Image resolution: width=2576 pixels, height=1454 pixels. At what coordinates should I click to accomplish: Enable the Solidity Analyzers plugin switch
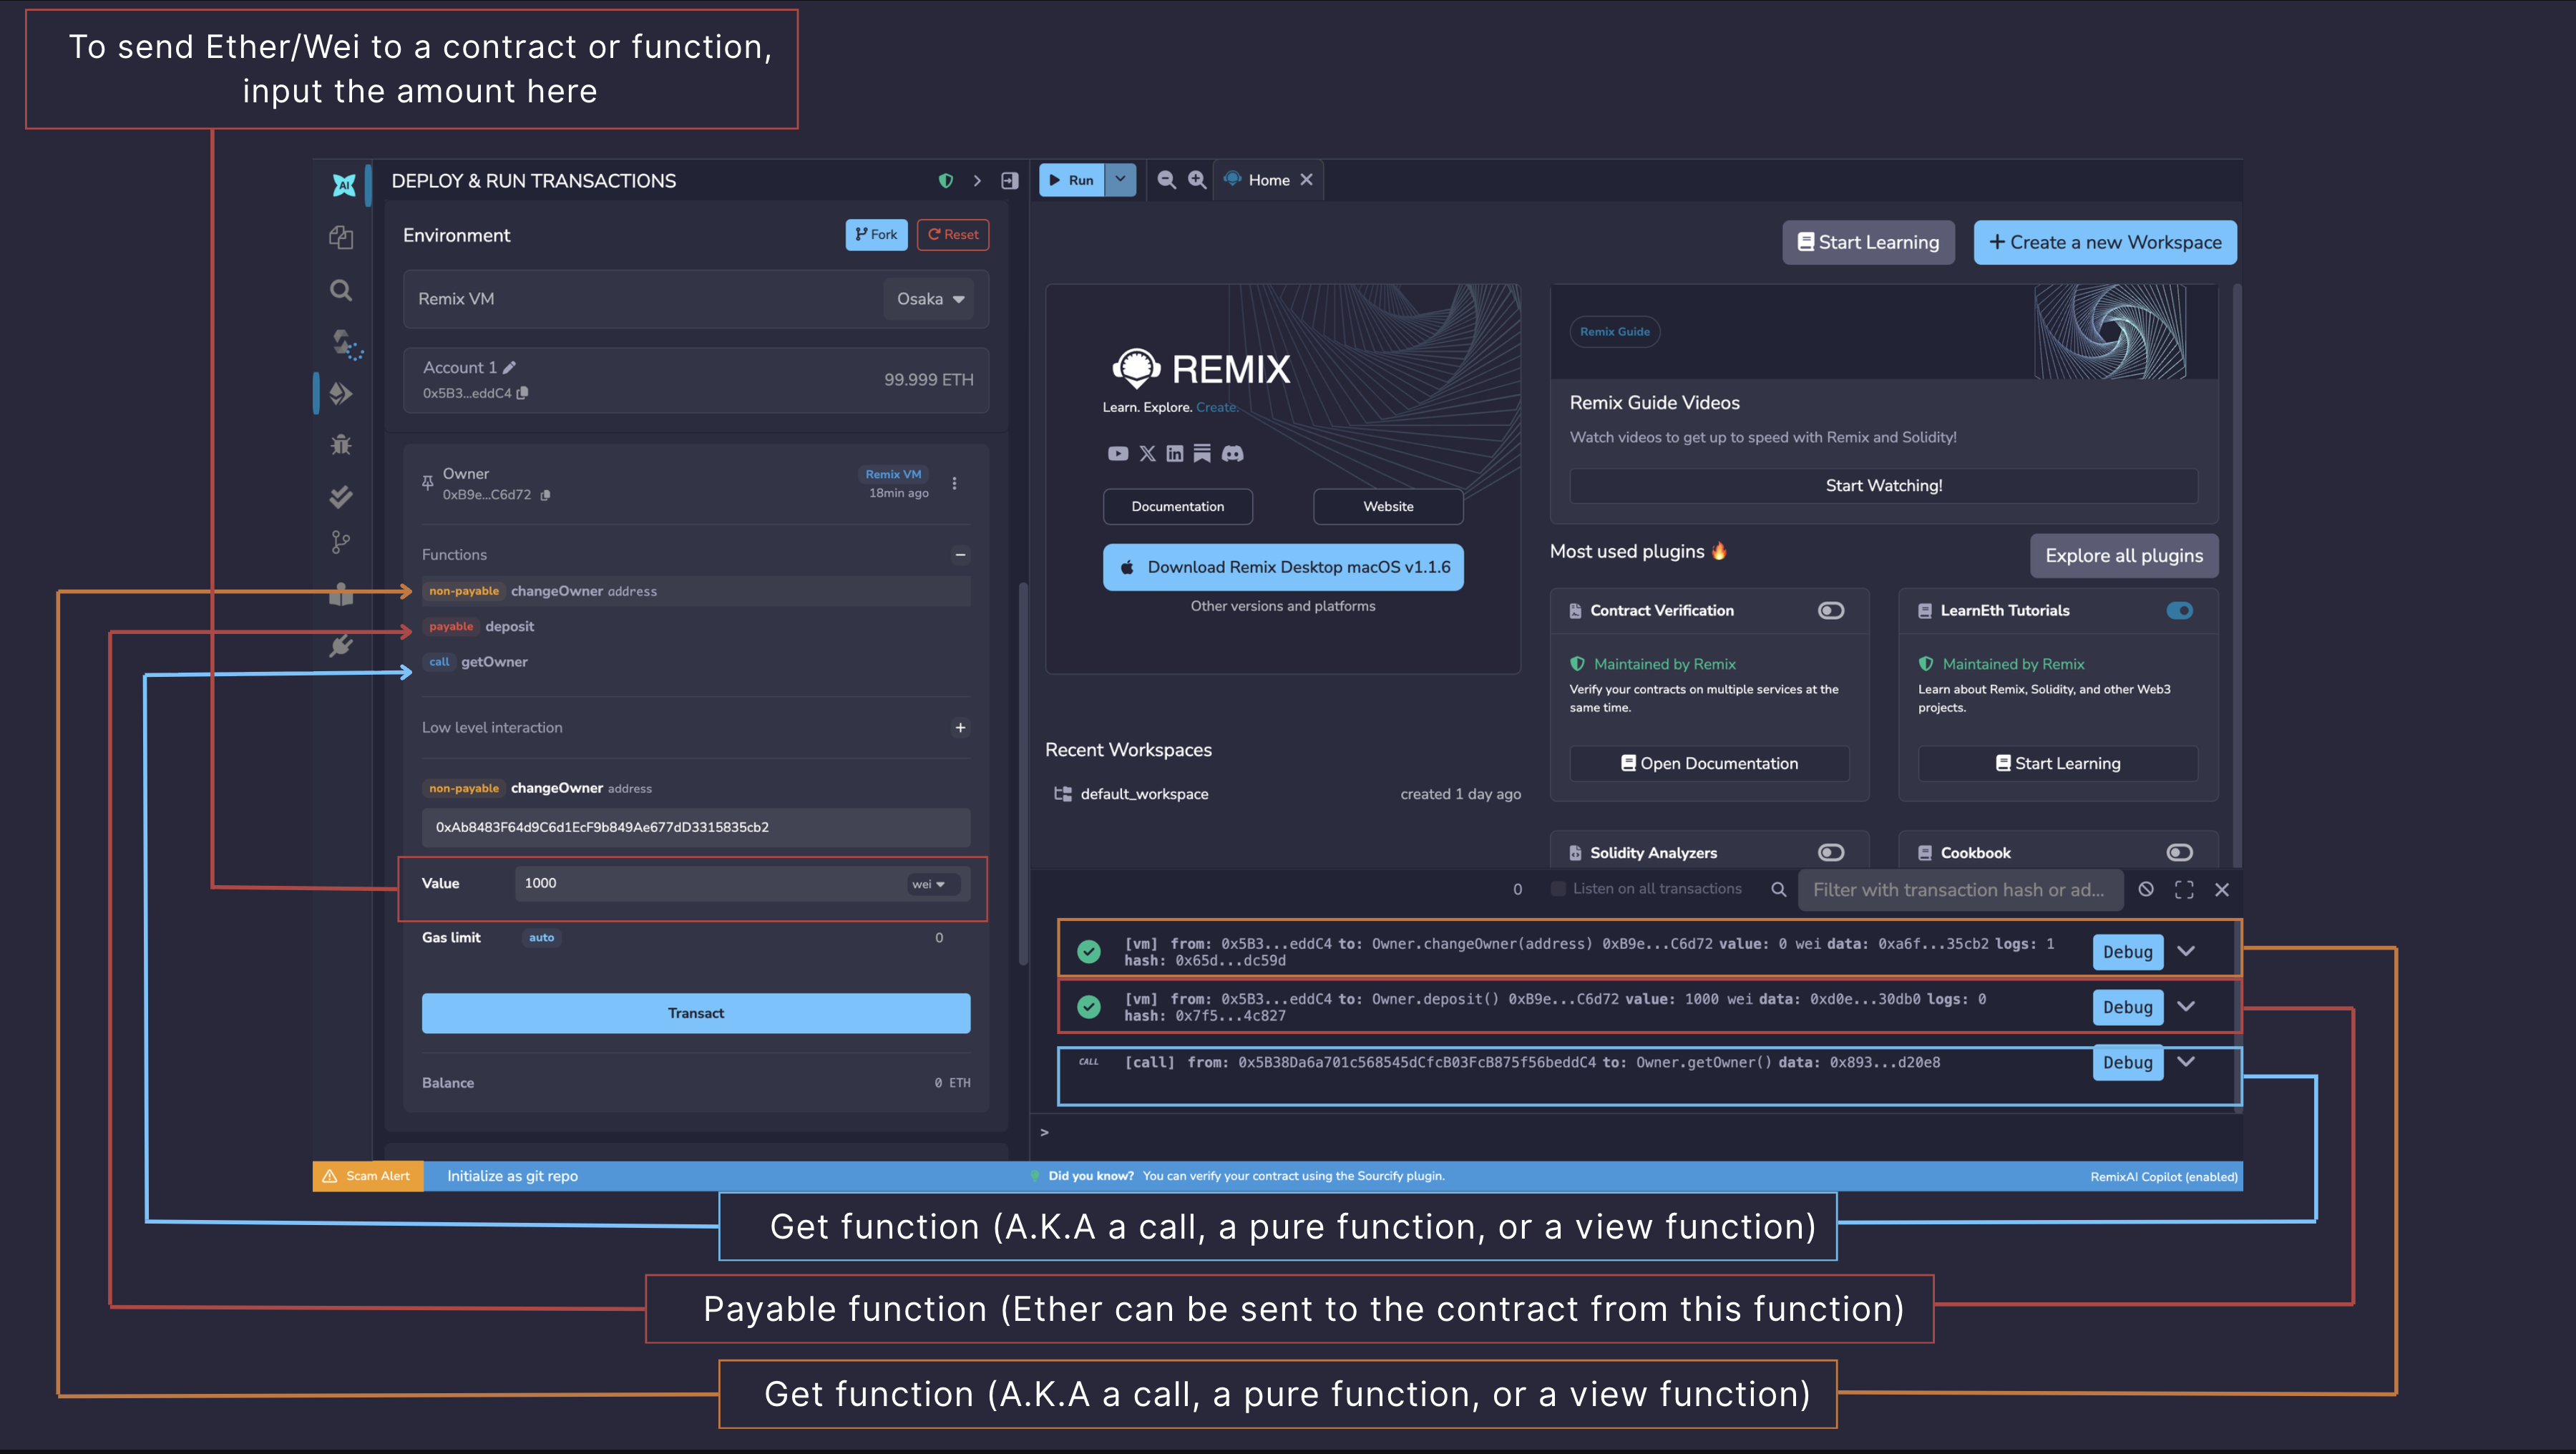pyautogui.click(x=1831, y=852)
